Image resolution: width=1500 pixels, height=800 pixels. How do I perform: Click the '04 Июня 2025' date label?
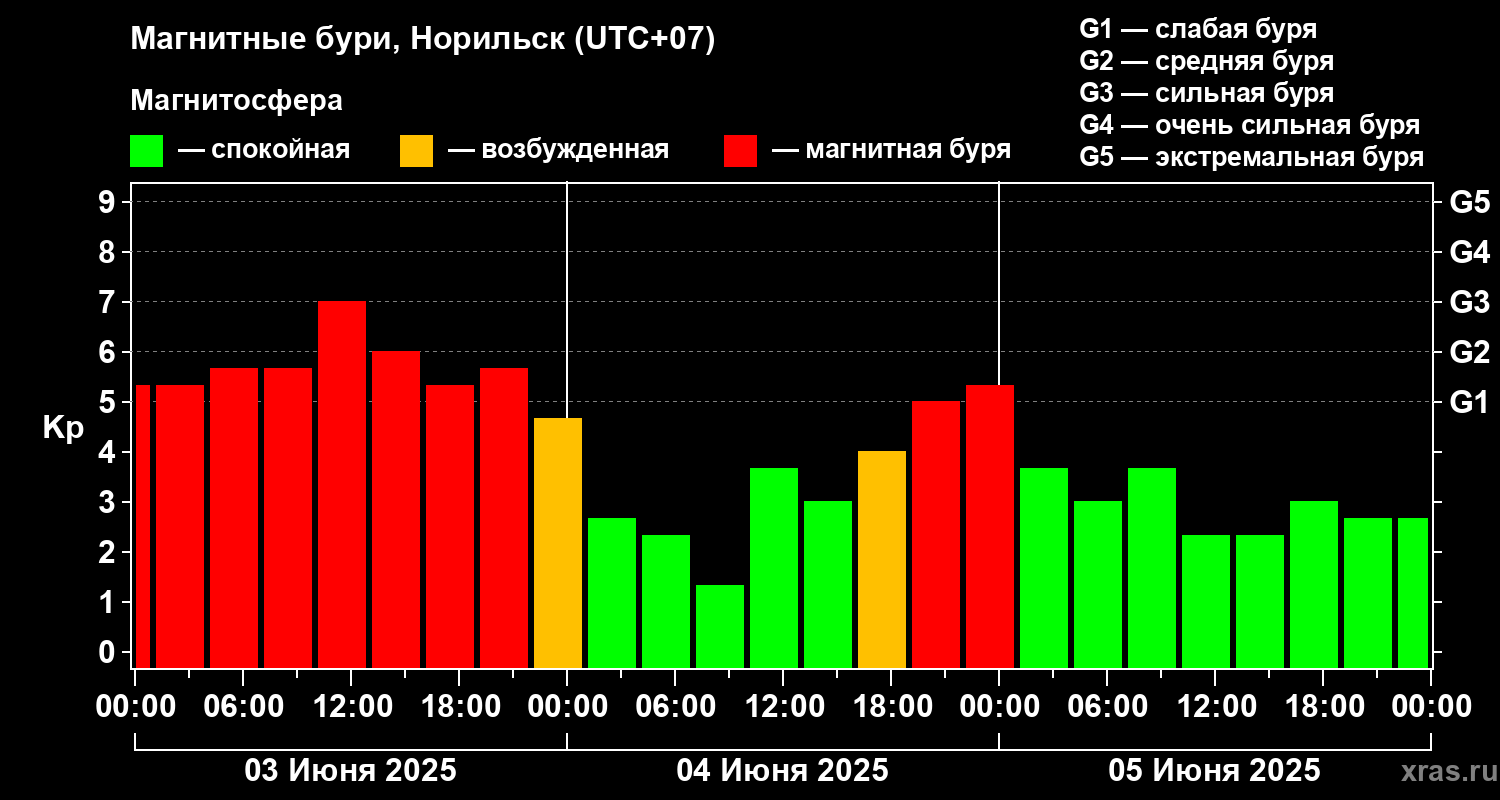pyautogui.click(x=783, y=771)
